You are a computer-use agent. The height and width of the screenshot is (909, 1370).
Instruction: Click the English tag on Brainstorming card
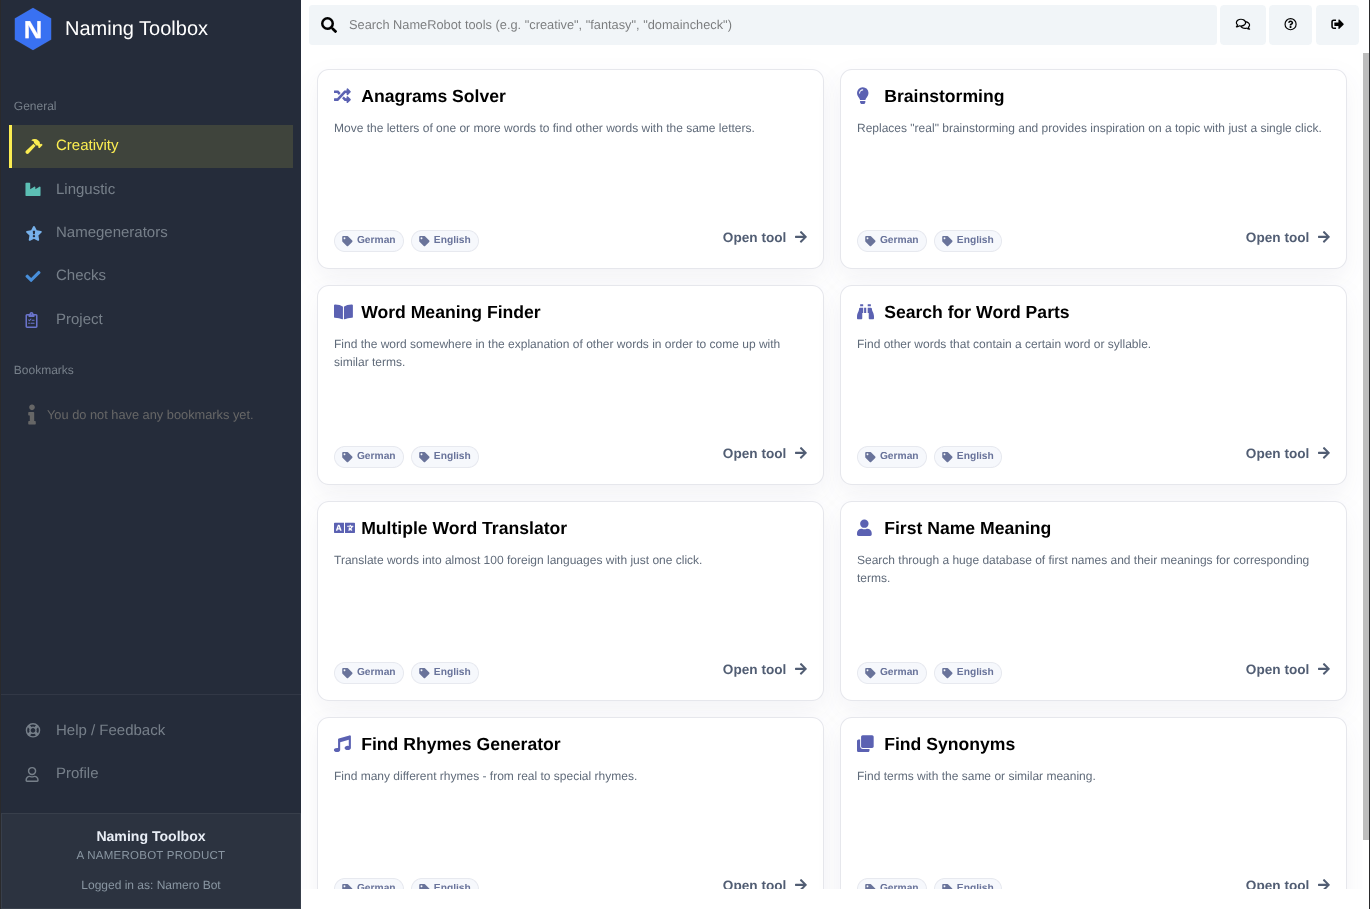tap(967, 240)
